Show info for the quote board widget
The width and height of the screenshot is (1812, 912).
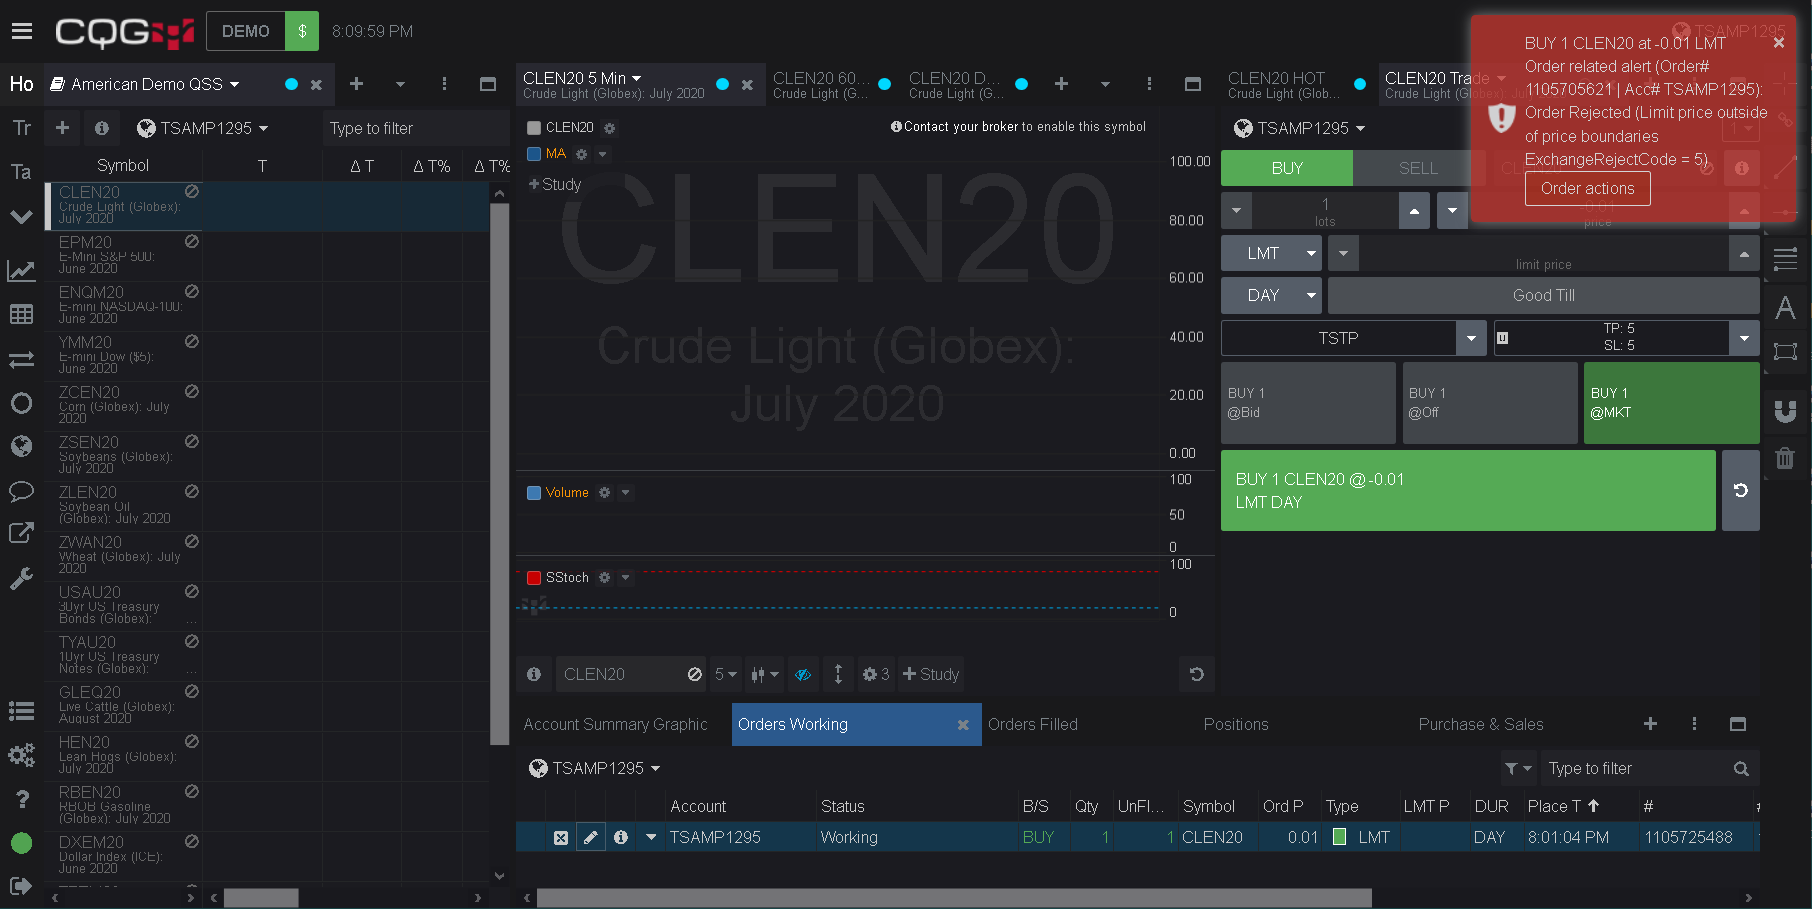(x=102, y=128)
